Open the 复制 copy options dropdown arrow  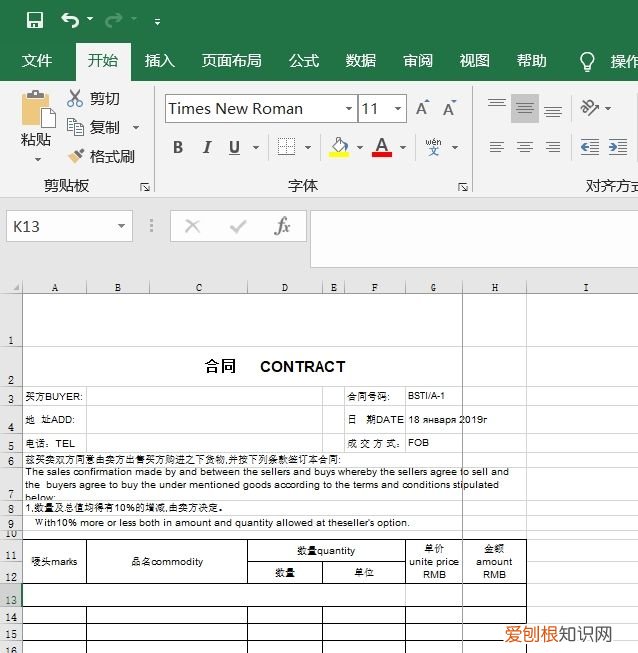tap(136, 127)
